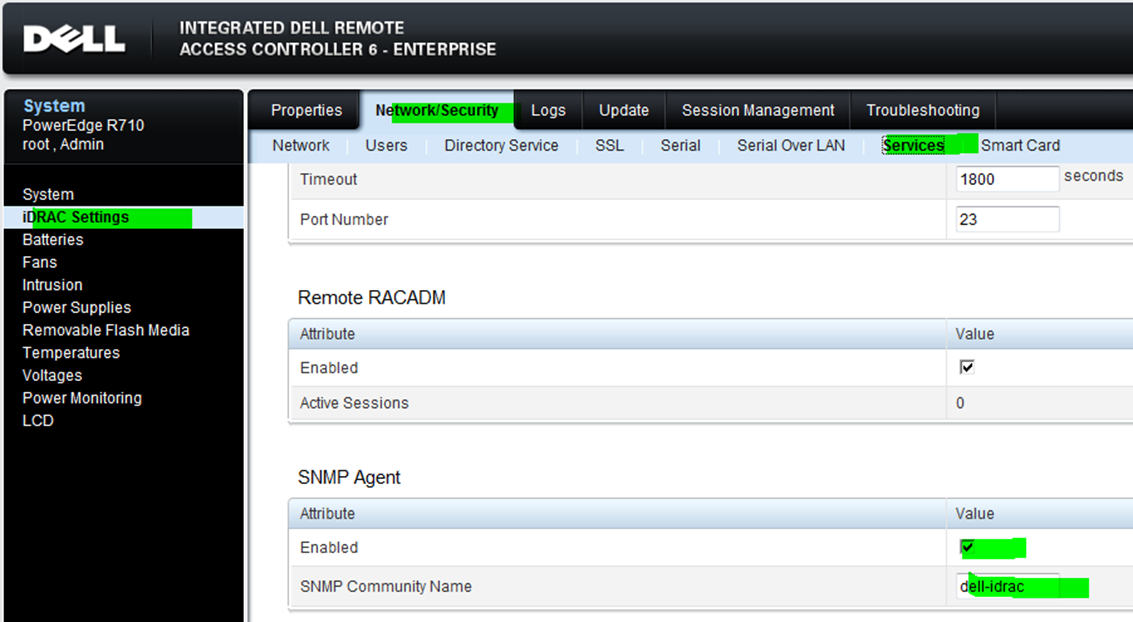Image resolution: width=1133 pixels, height=622 pixels.
Task: Select iDRAC Settings in the sidebar
Action: tap(75, 217)
